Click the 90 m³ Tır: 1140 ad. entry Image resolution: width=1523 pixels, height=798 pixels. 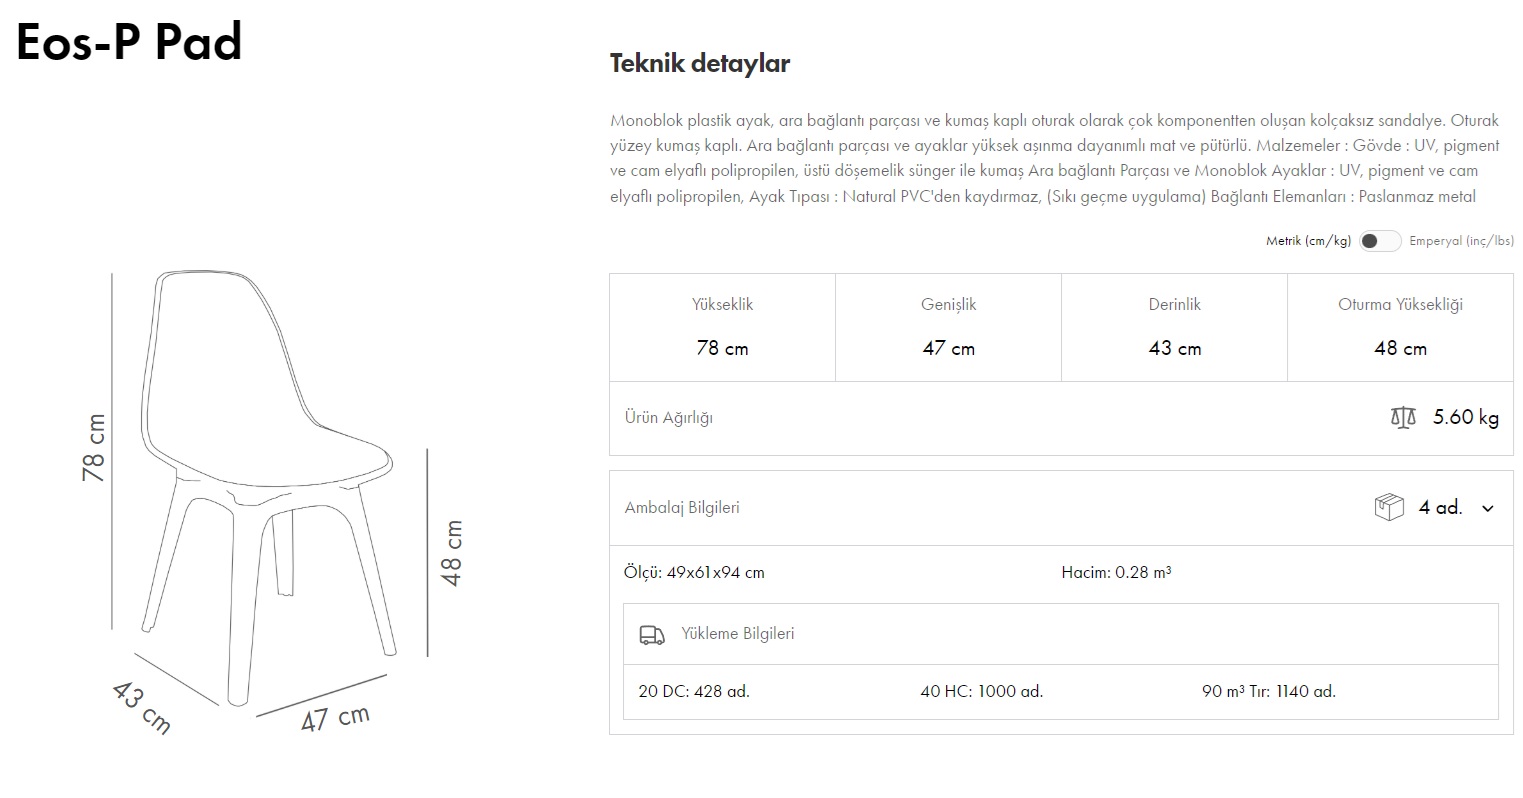pyautogui.click(x=1268, y=691)
